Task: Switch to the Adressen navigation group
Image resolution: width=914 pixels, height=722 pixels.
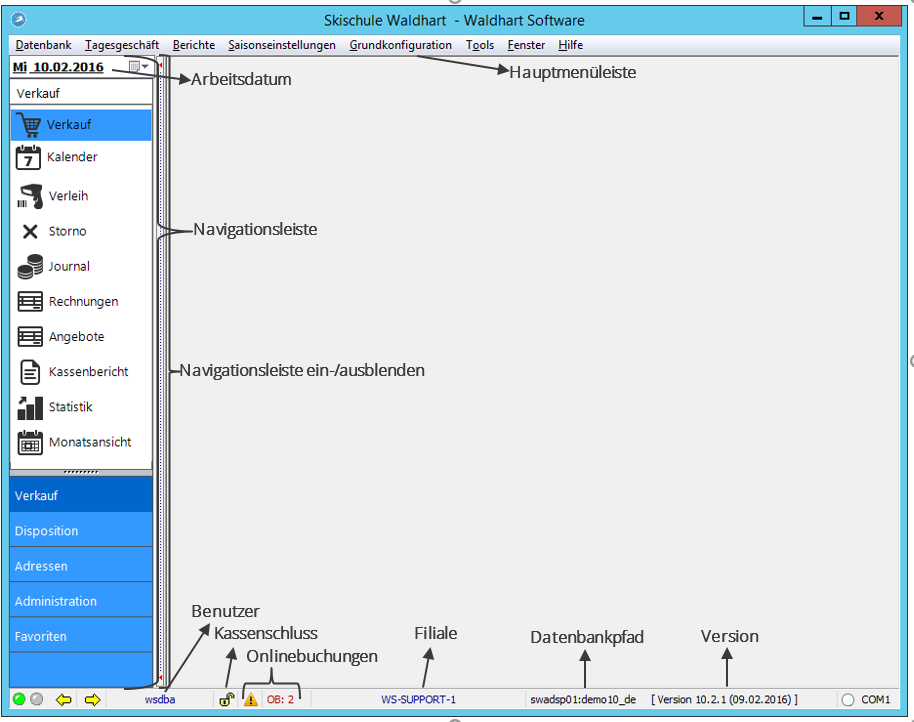Action: coord(81,565)
